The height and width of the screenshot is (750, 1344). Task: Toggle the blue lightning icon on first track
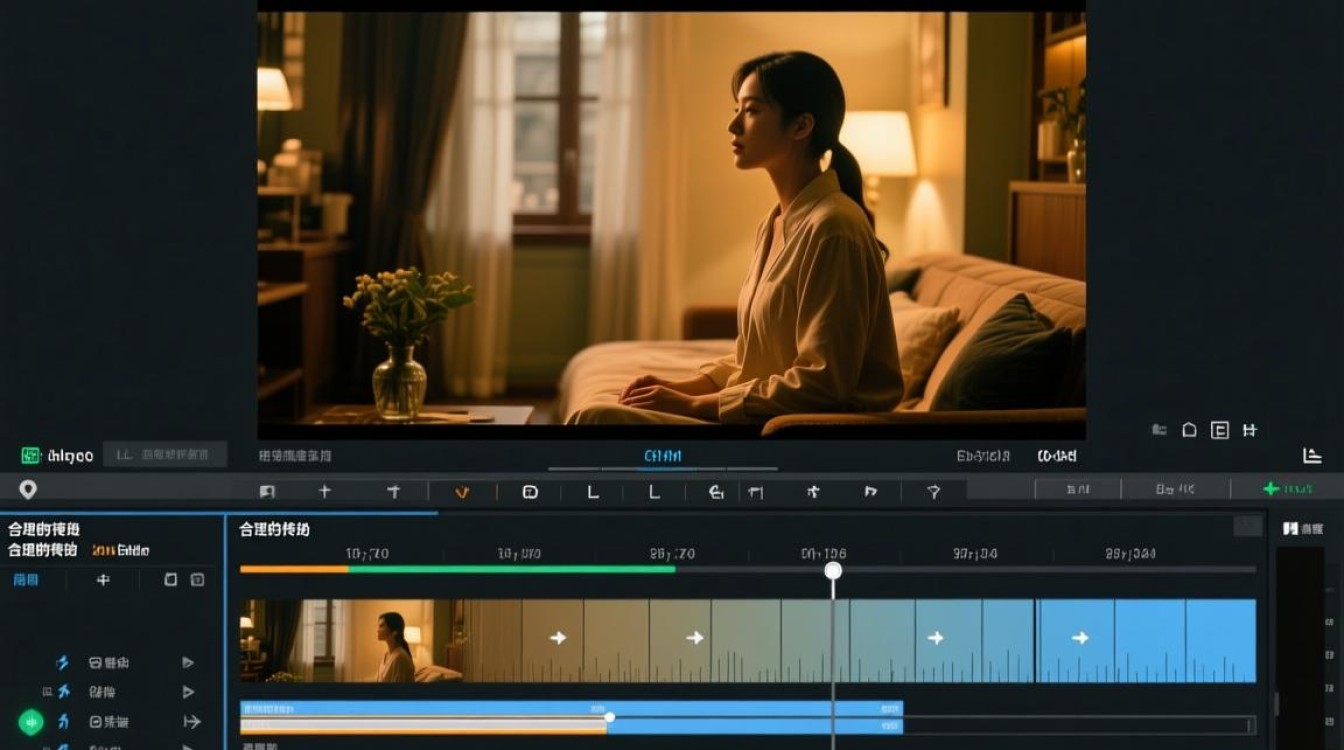click(x=63, y=662)
